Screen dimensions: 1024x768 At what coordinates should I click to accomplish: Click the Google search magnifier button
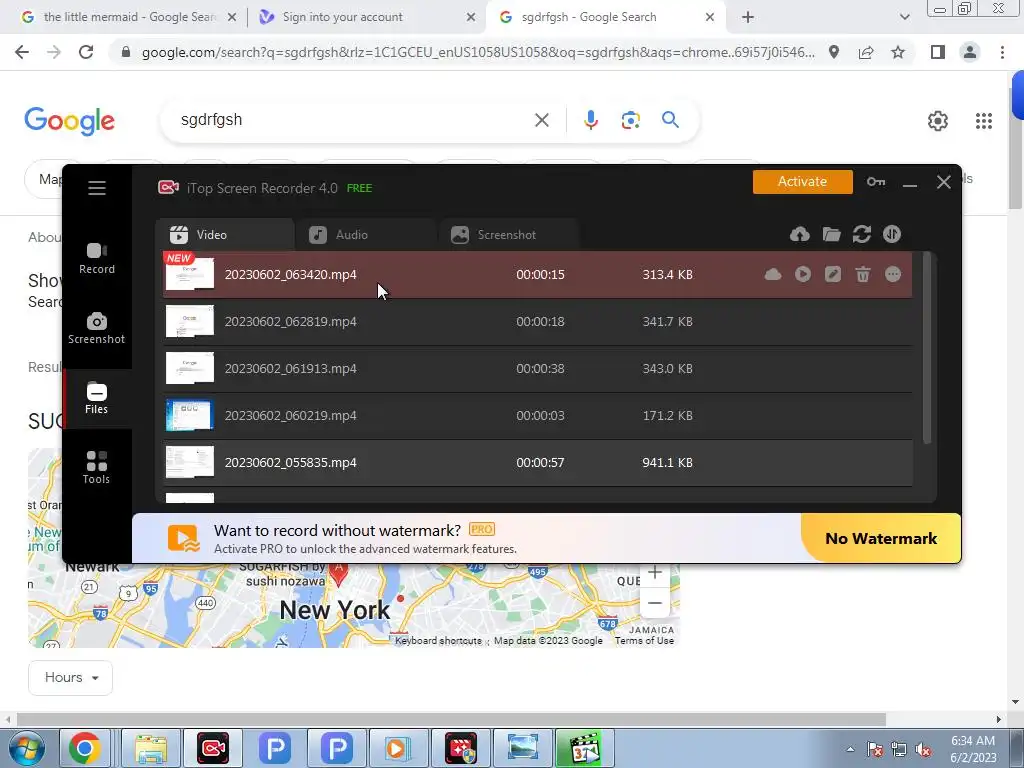(670, 120)
